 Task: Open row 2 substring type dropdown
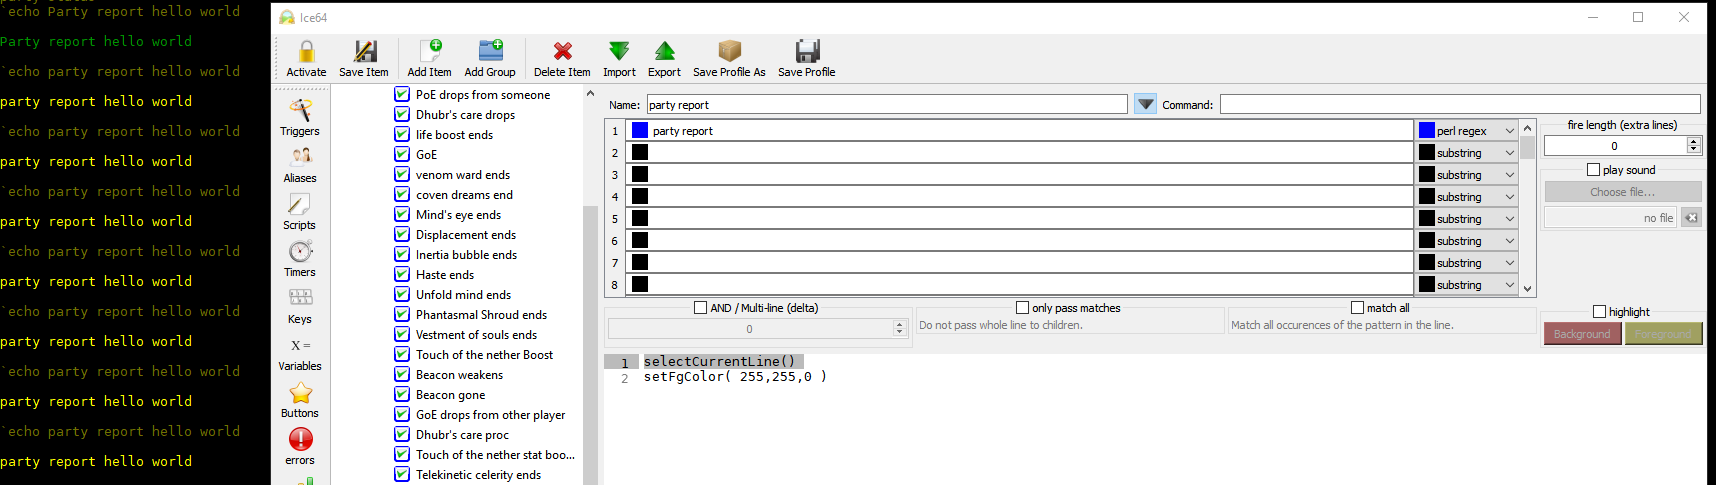coord(1468,153)
